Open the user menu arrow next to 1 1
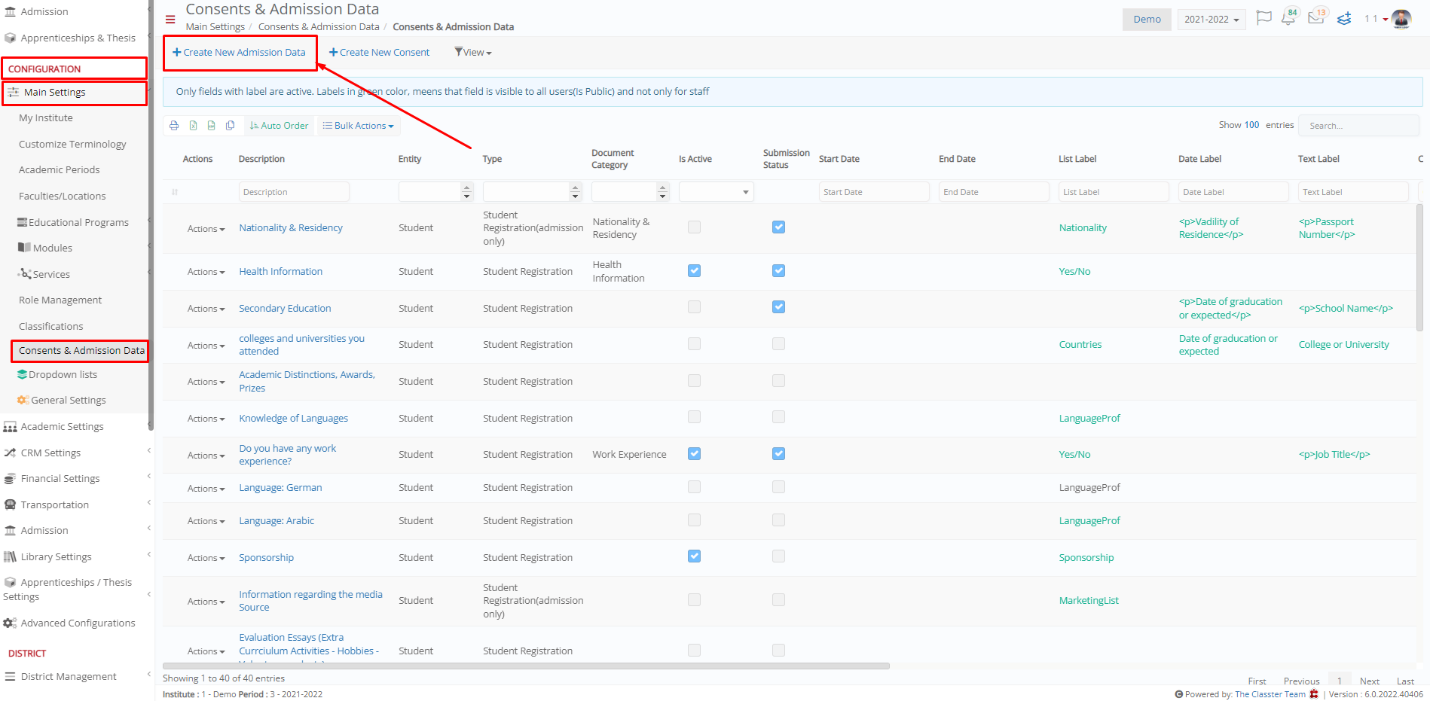Viewport: 1430px width, 701px height. click(1385, 20)
